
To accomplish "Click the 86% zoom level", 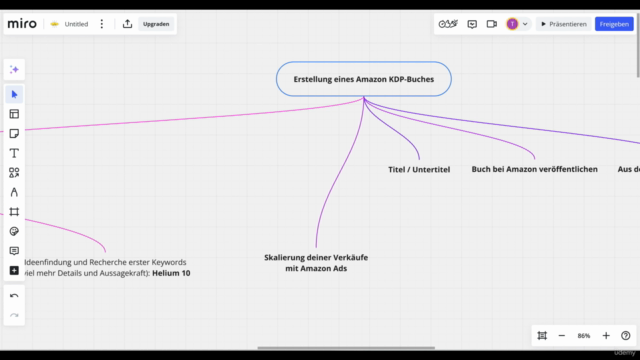I will [584, 336].
